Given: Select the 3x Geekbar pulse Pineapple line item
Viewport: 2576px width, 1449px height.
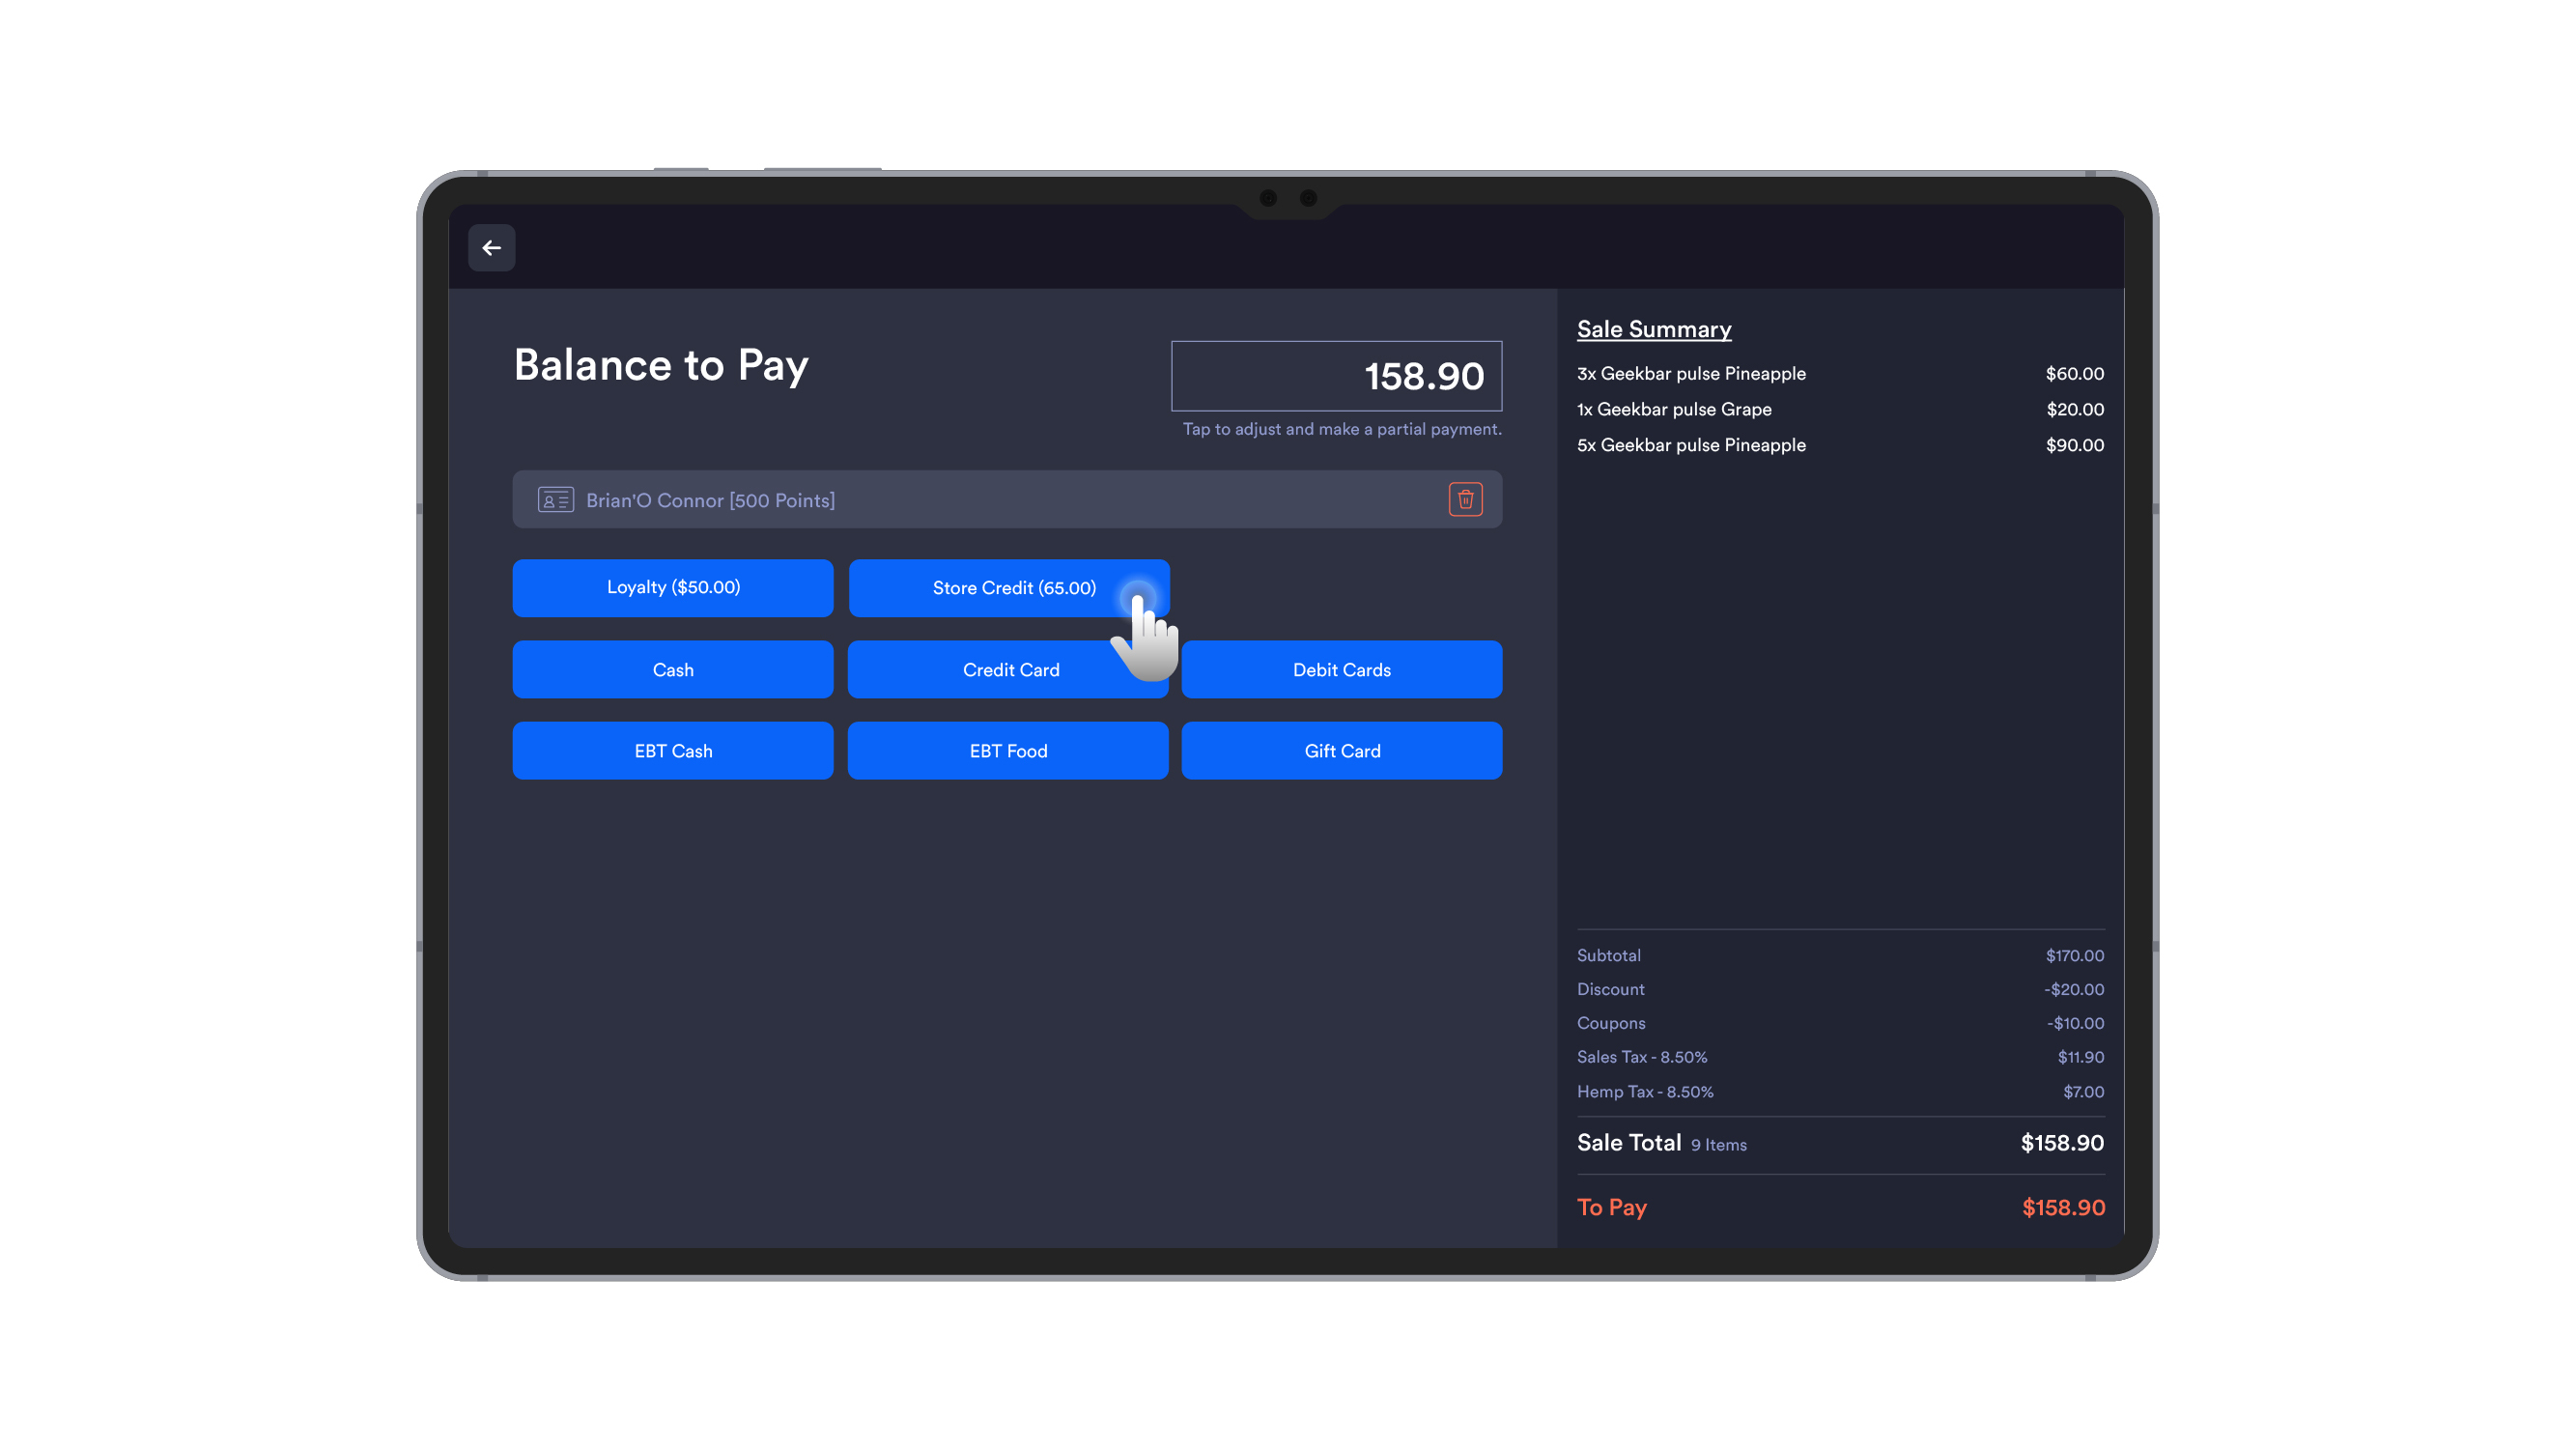Looking at the screenshot, I should tap(1691, 373).
